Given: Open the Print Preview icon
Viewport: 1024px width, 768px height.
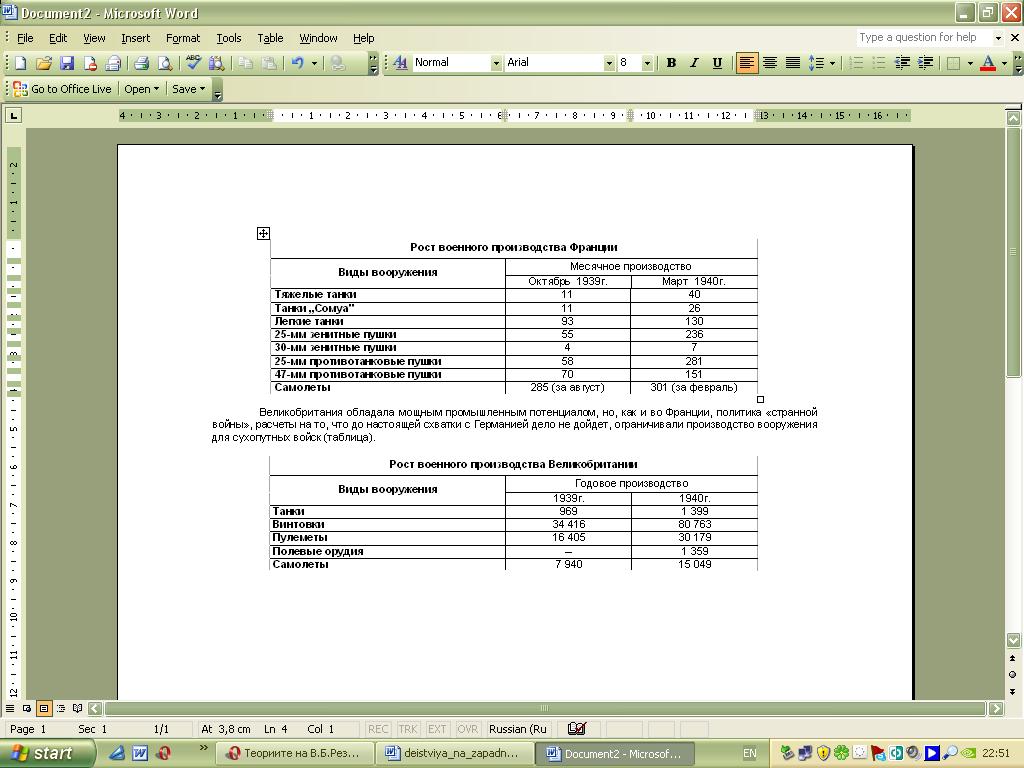Looking at the screenshot, I should pyautogui.click(x=164, y=63).
